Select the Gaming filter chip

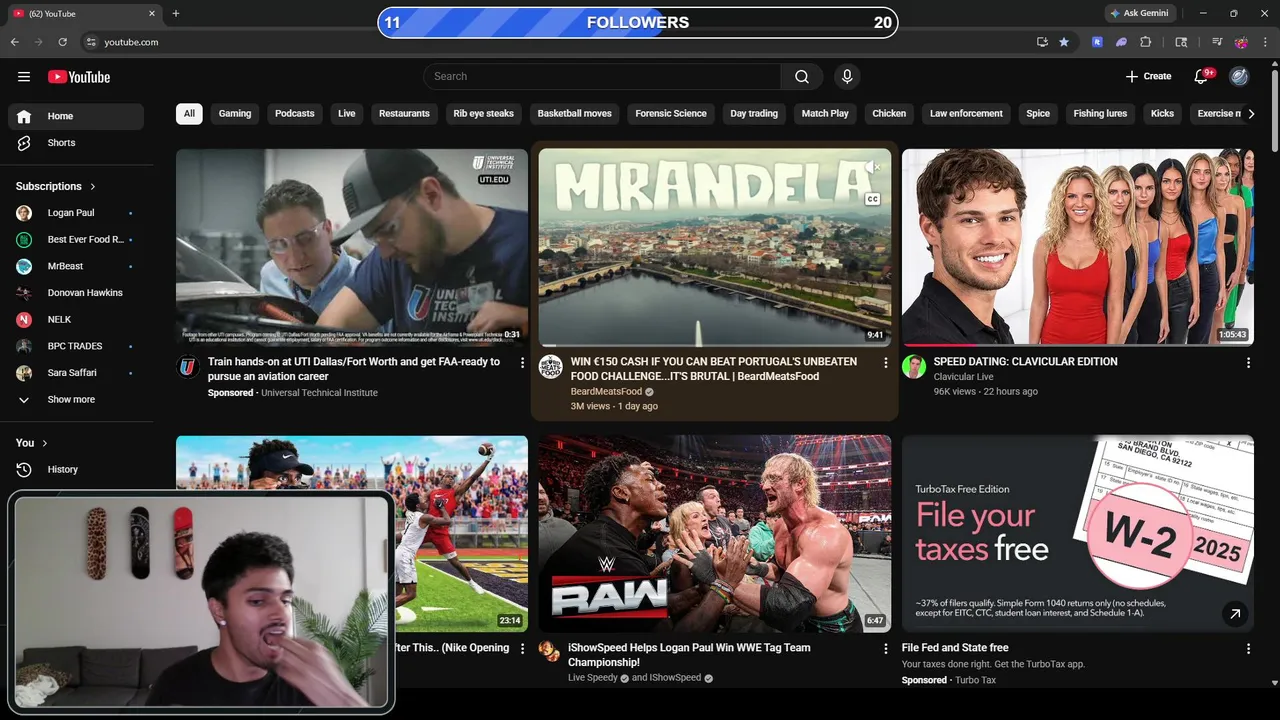pyautogui.click(x=235, y=114)
